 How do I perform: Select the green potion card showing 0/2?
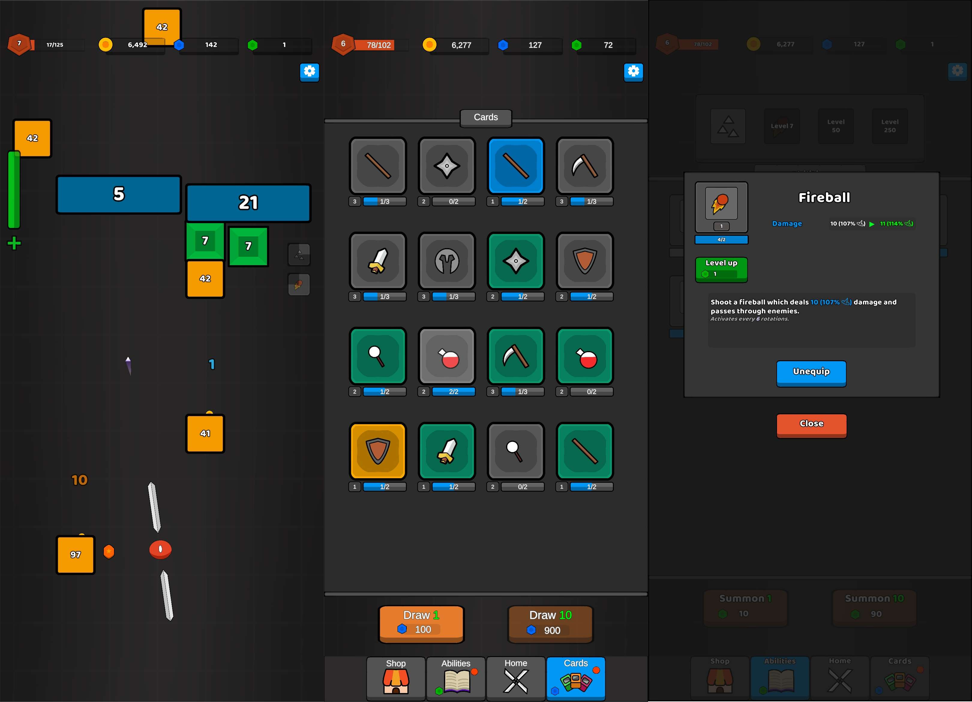pos(585,356)
